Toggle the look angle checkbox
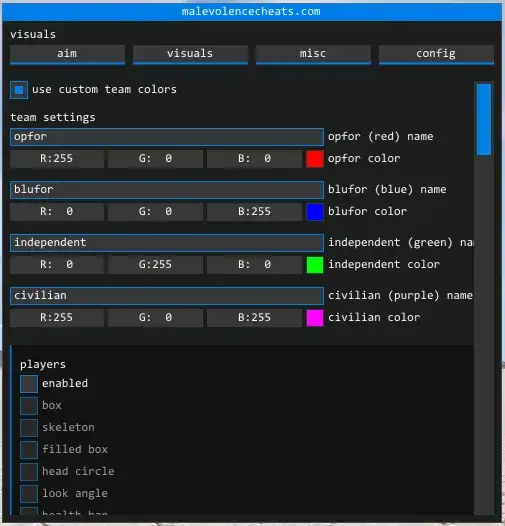This screenshot has width=505, height=526. click(29, 494)
